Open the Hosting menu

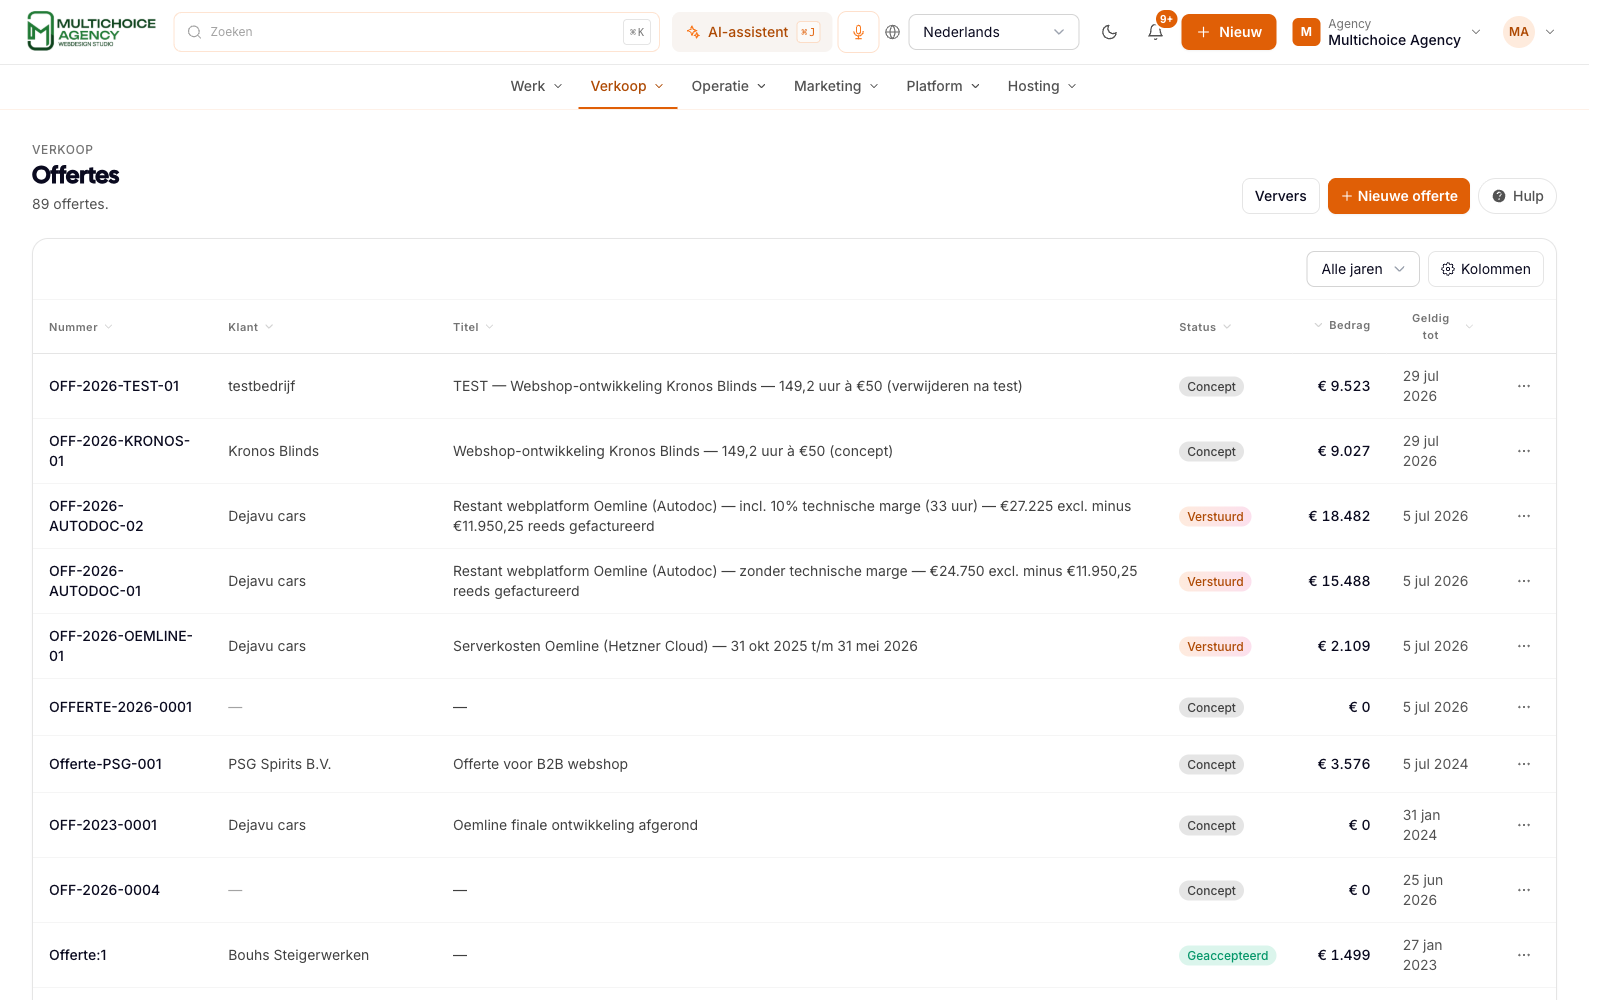click(1042, 86)
